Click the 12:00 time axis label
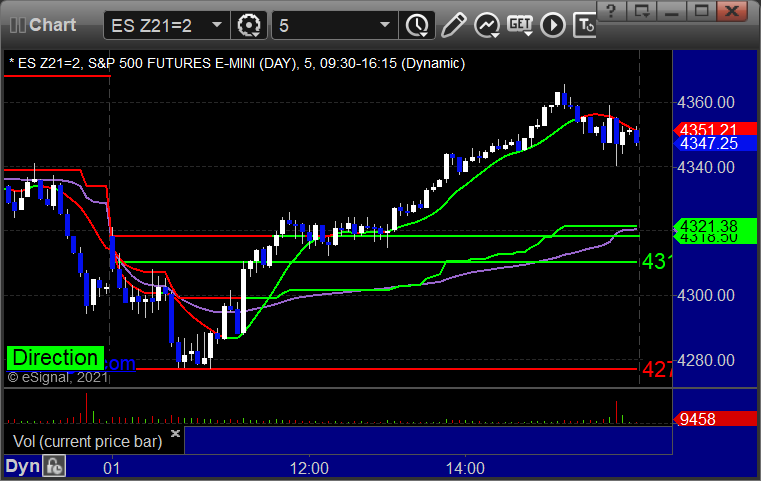761x481 pixels. (x=309, y=468)
